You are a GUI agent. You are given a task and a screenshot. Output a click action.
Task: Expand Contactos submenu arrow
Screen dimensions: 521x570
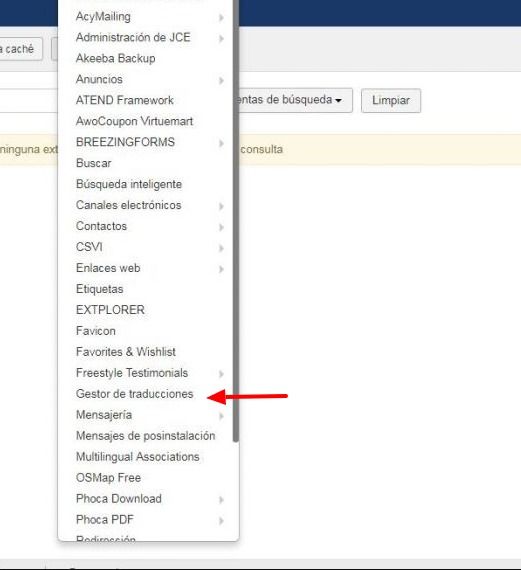[221, 227]
